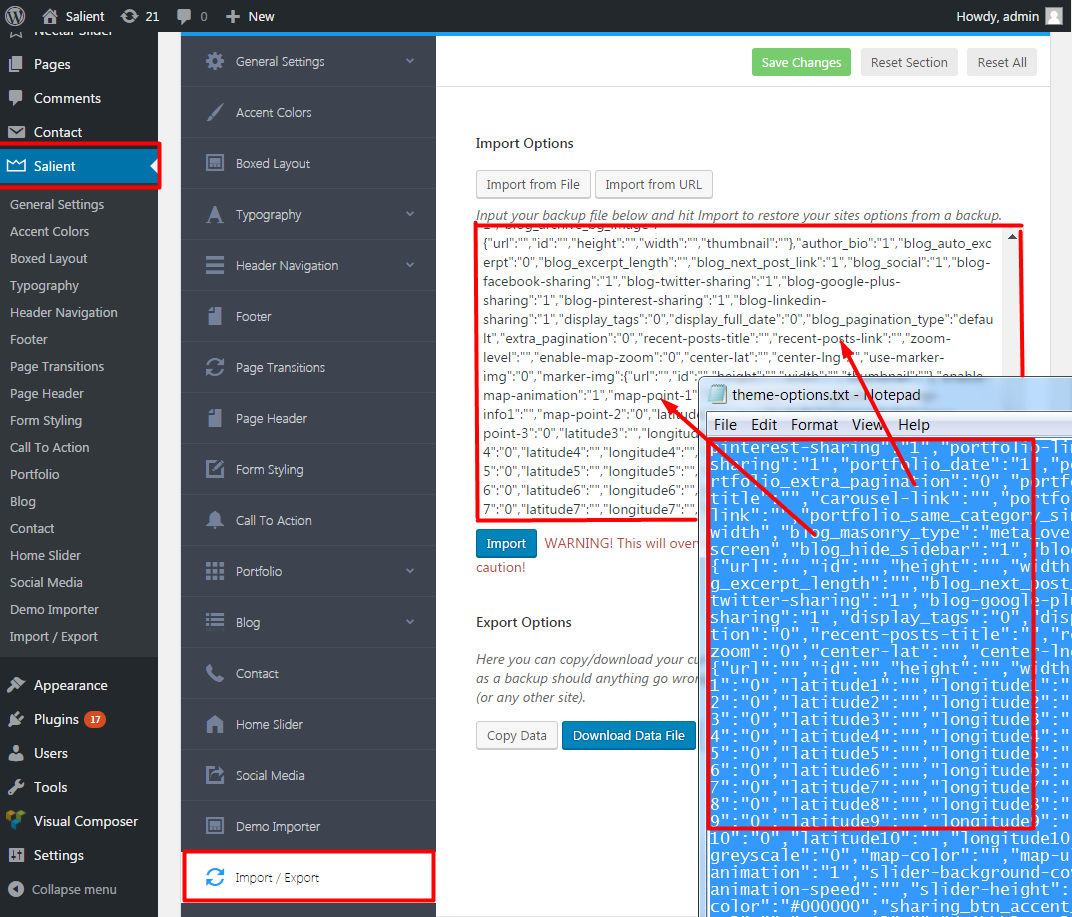1072x917 pixels.
Task: Open Home Slider link in left submenu
Action: pyautogui.click(x=45, y=555)
